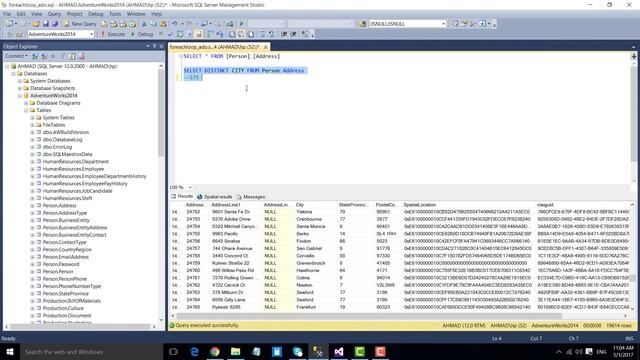Viewport: 640px width, 360px height.
Task: Open the AdventureWorks2014 database dropdown
Action: [91, 34]
